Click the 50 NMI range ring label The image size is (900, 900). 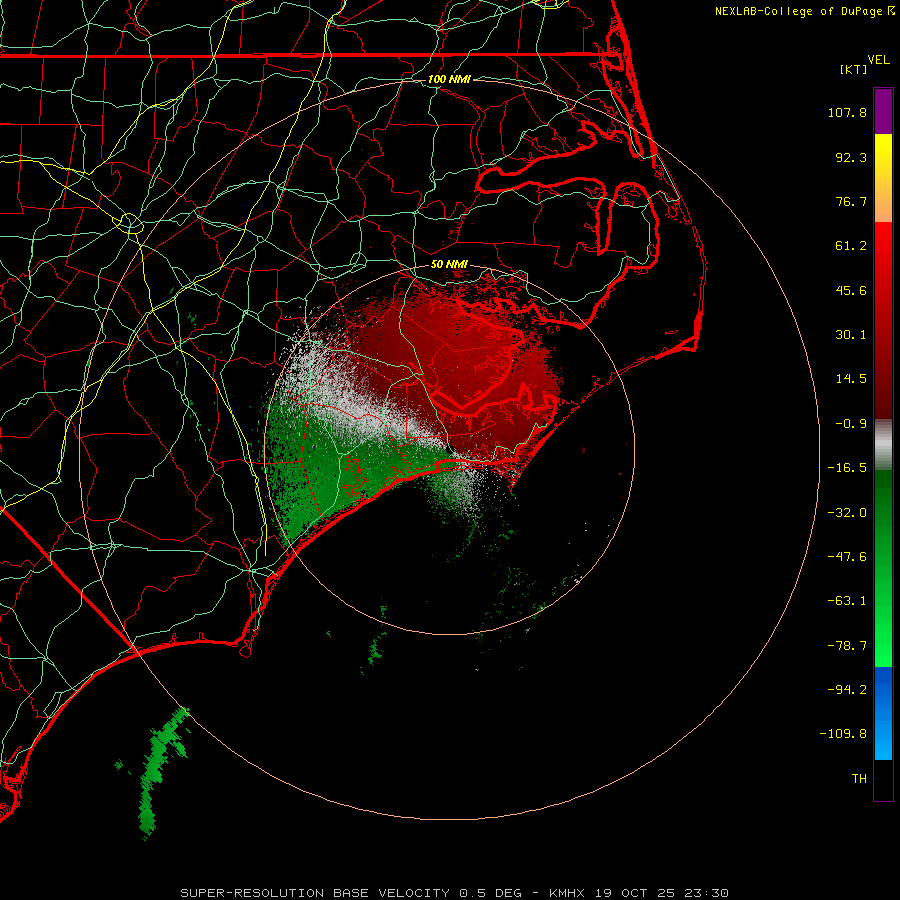449,264
